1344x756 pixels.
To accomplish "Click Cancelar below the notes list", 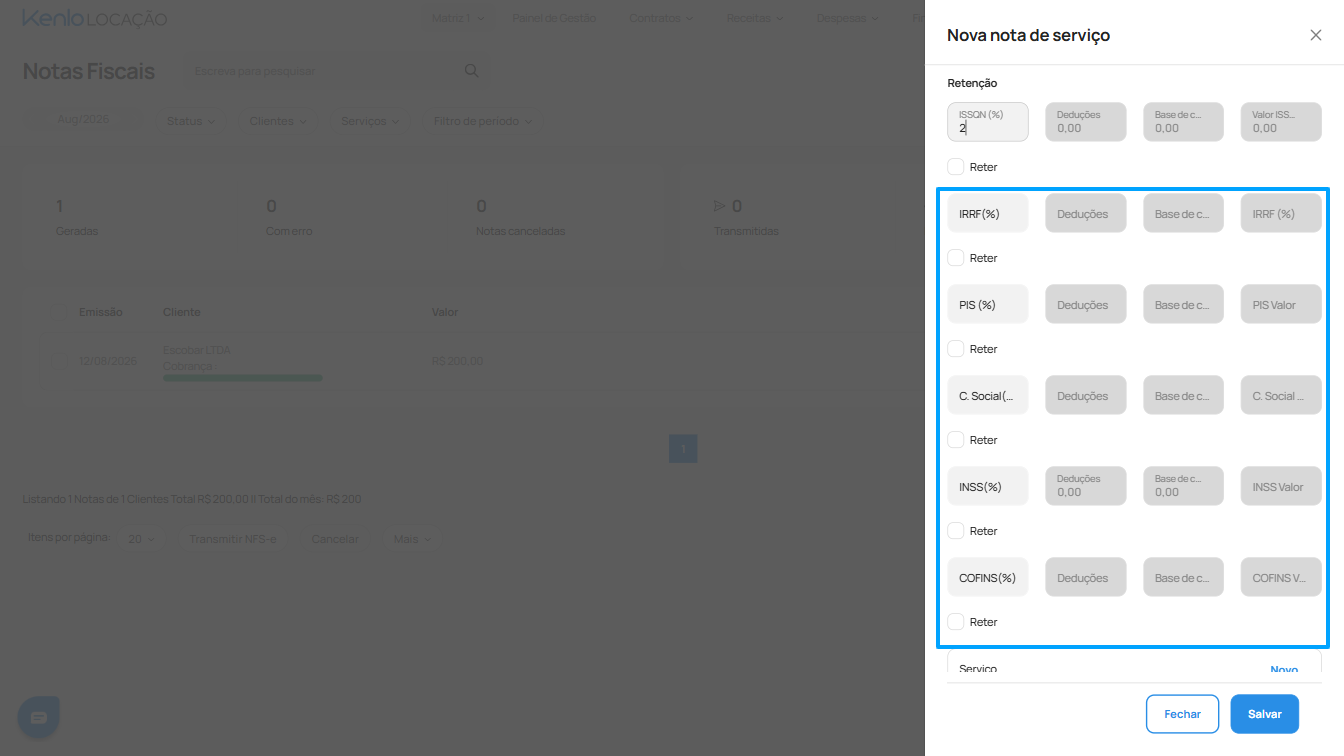I will pos(335,539).
